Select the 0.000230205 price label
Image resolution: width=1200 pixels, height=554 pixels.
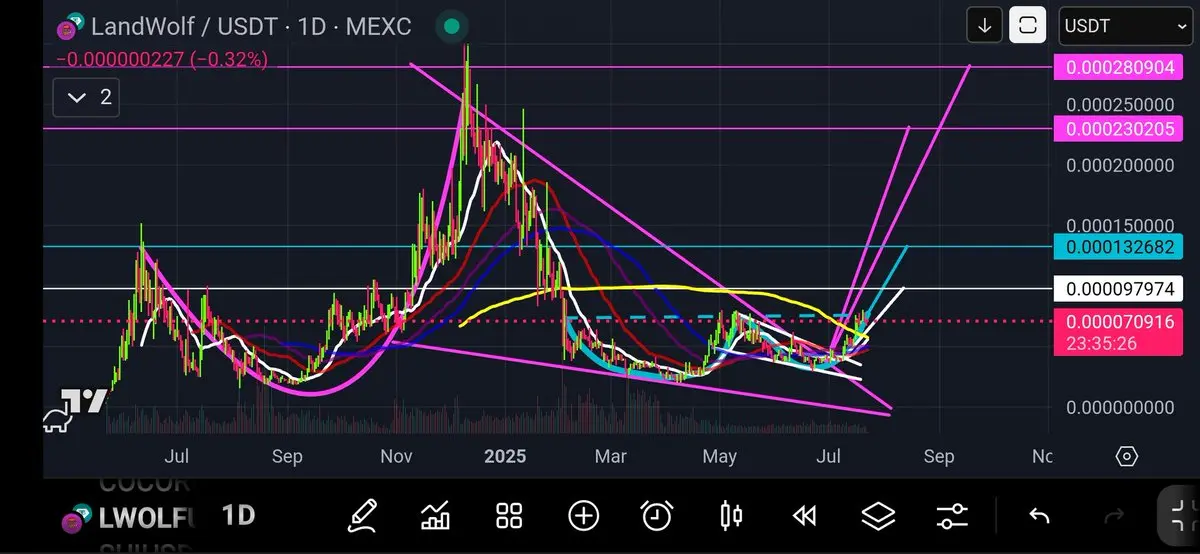tap(1119, 128)
